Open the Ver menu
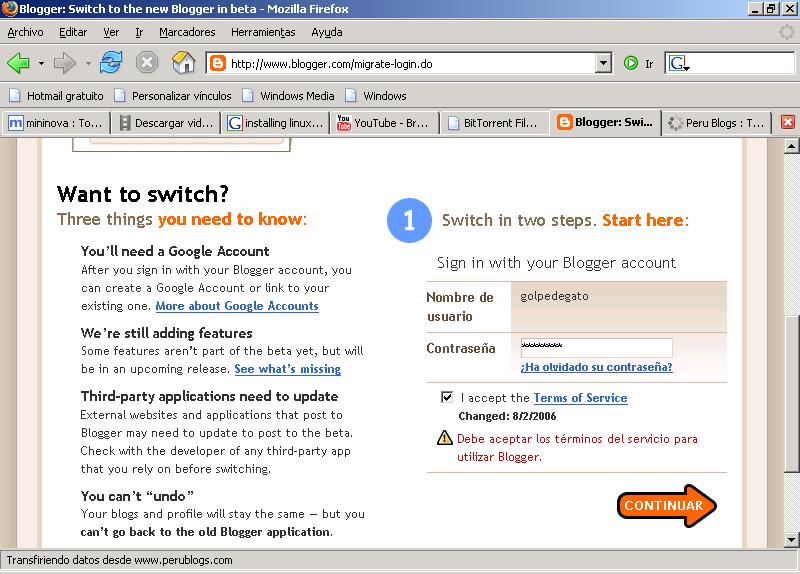800x574 pixels. coord(111,32)
